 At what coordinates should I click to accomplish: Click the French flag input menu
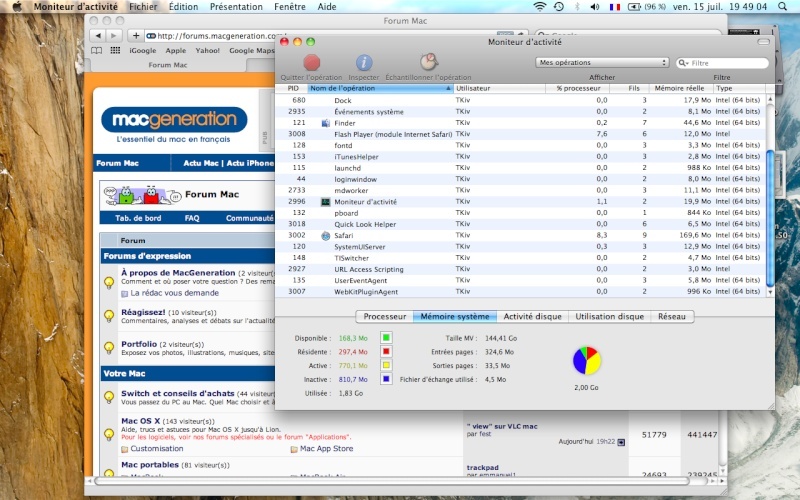[615, 7]
